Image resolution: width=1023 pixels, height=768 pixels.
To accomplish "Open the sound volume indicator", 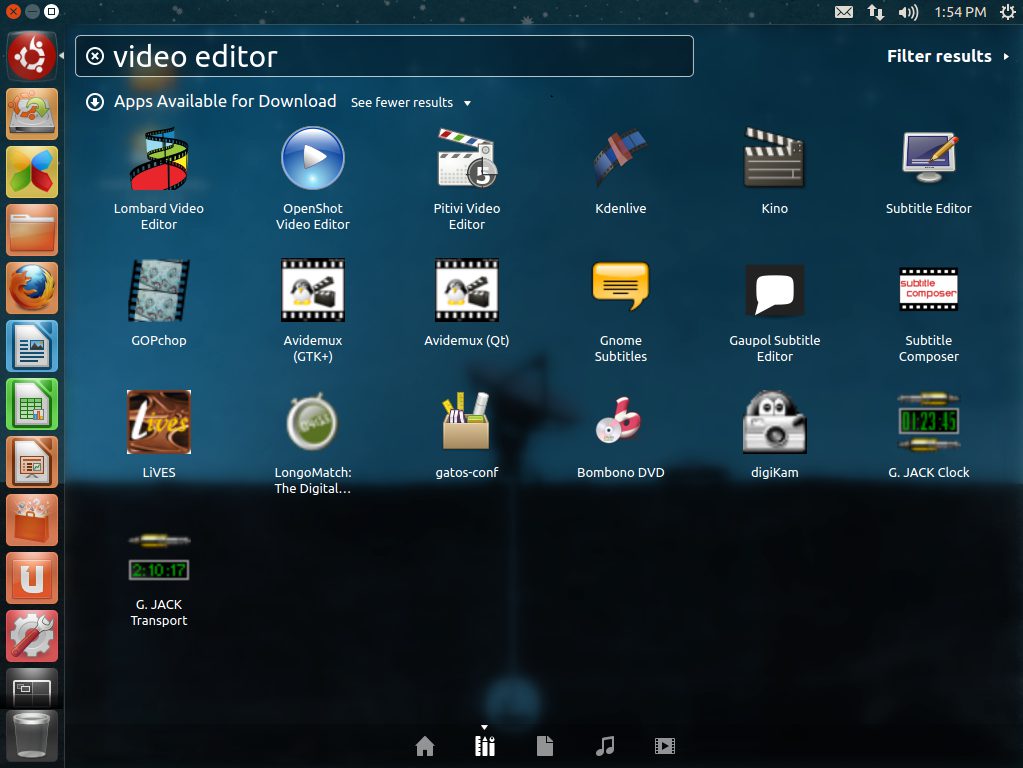I will pyautogui.click(x=908, y=12).
